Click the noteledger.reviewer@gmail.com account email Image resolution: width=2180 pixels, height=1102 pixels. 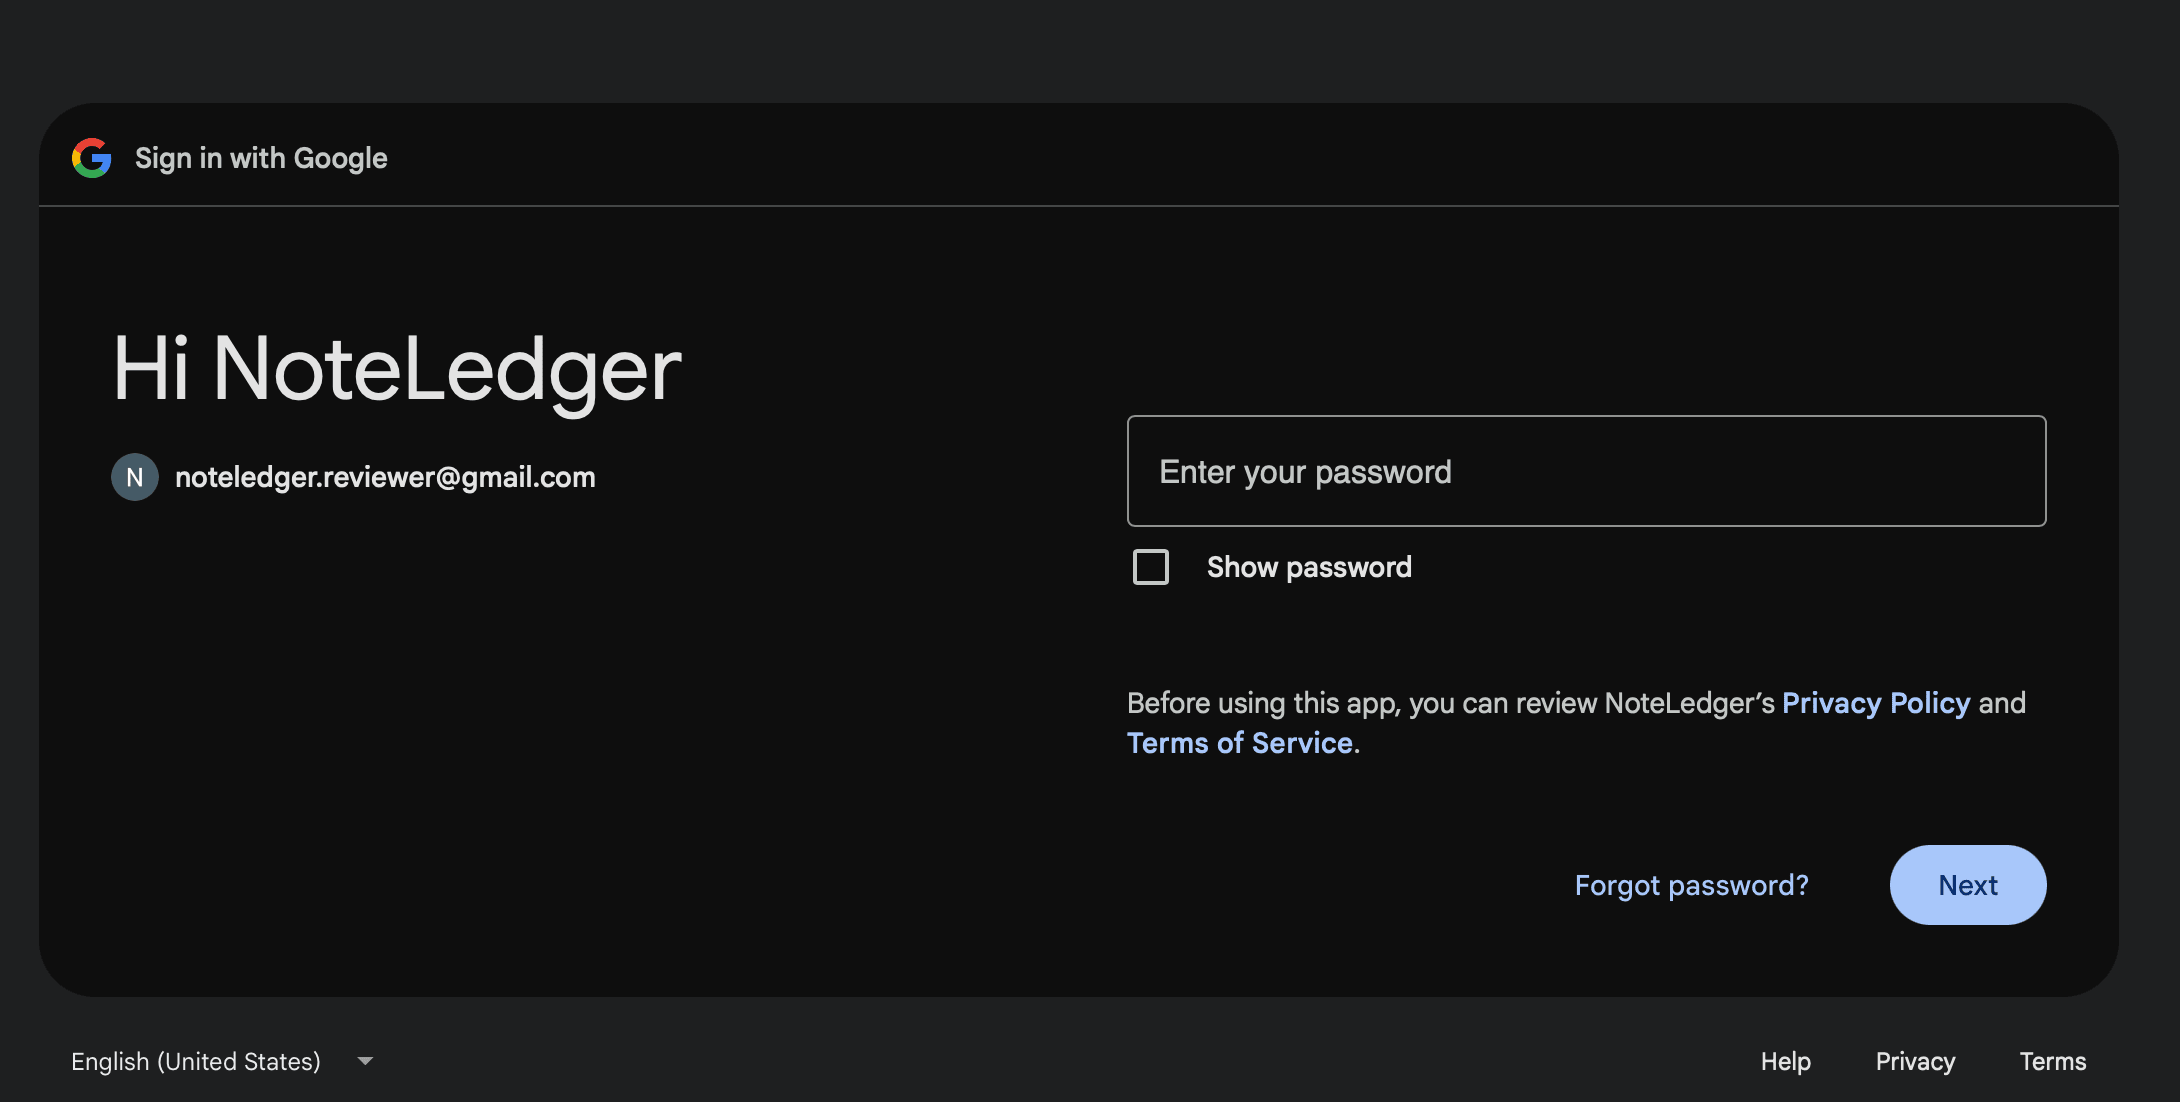[385, 477]
